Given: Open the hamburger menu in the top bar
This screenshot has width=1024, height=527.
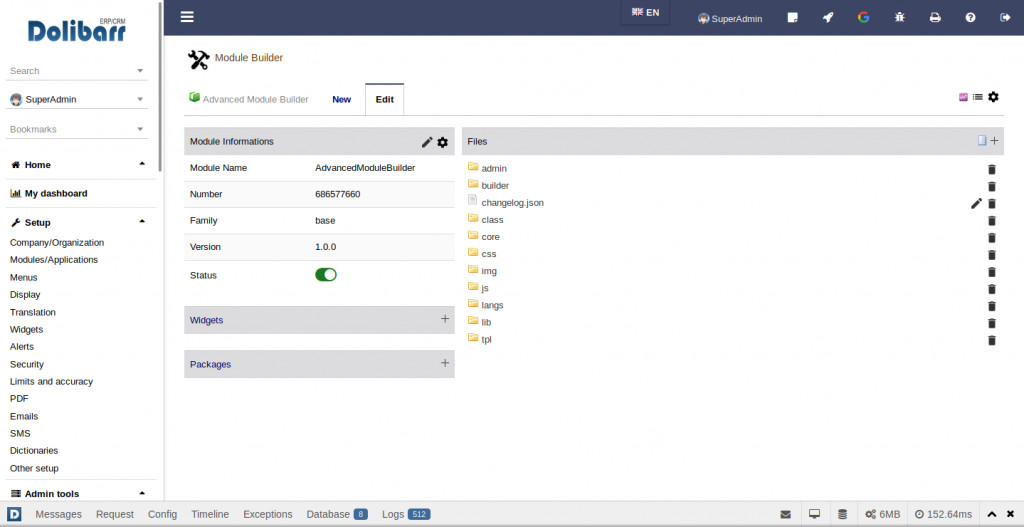Looking at the screenshot, I should (x=187, y=17).
